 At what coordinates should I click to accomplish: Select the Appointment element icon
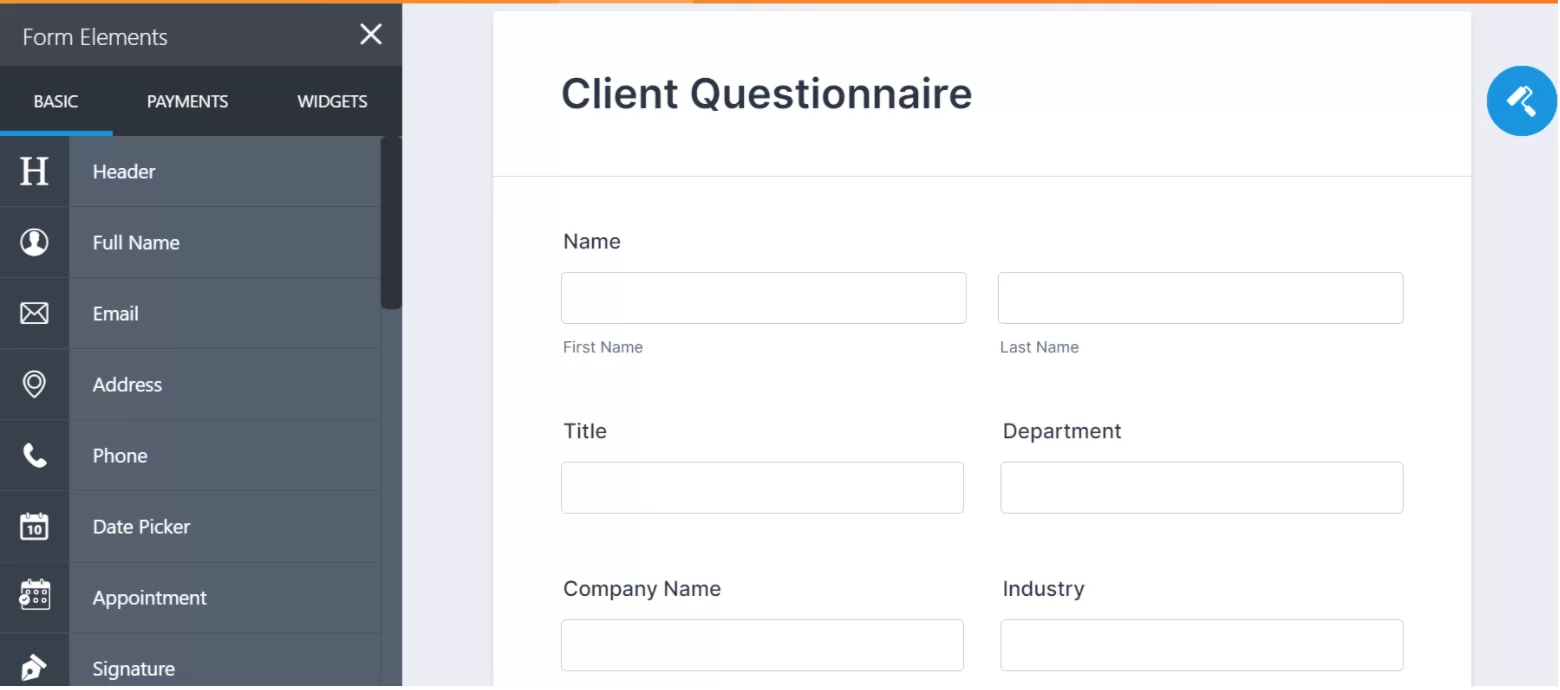[x=34, y=597]
